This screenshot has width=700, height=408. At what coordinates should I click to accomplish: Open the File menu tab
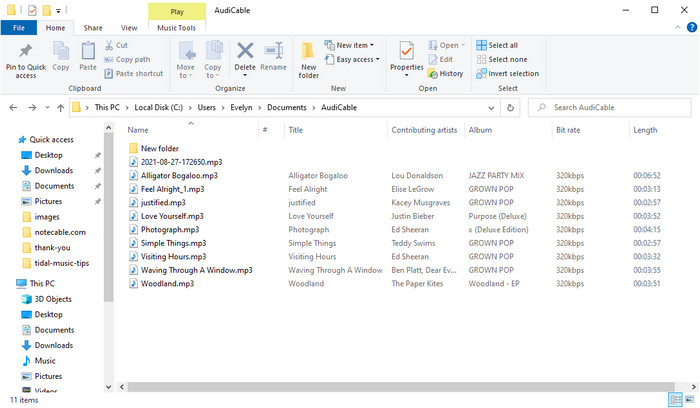(x=19, y=28)
